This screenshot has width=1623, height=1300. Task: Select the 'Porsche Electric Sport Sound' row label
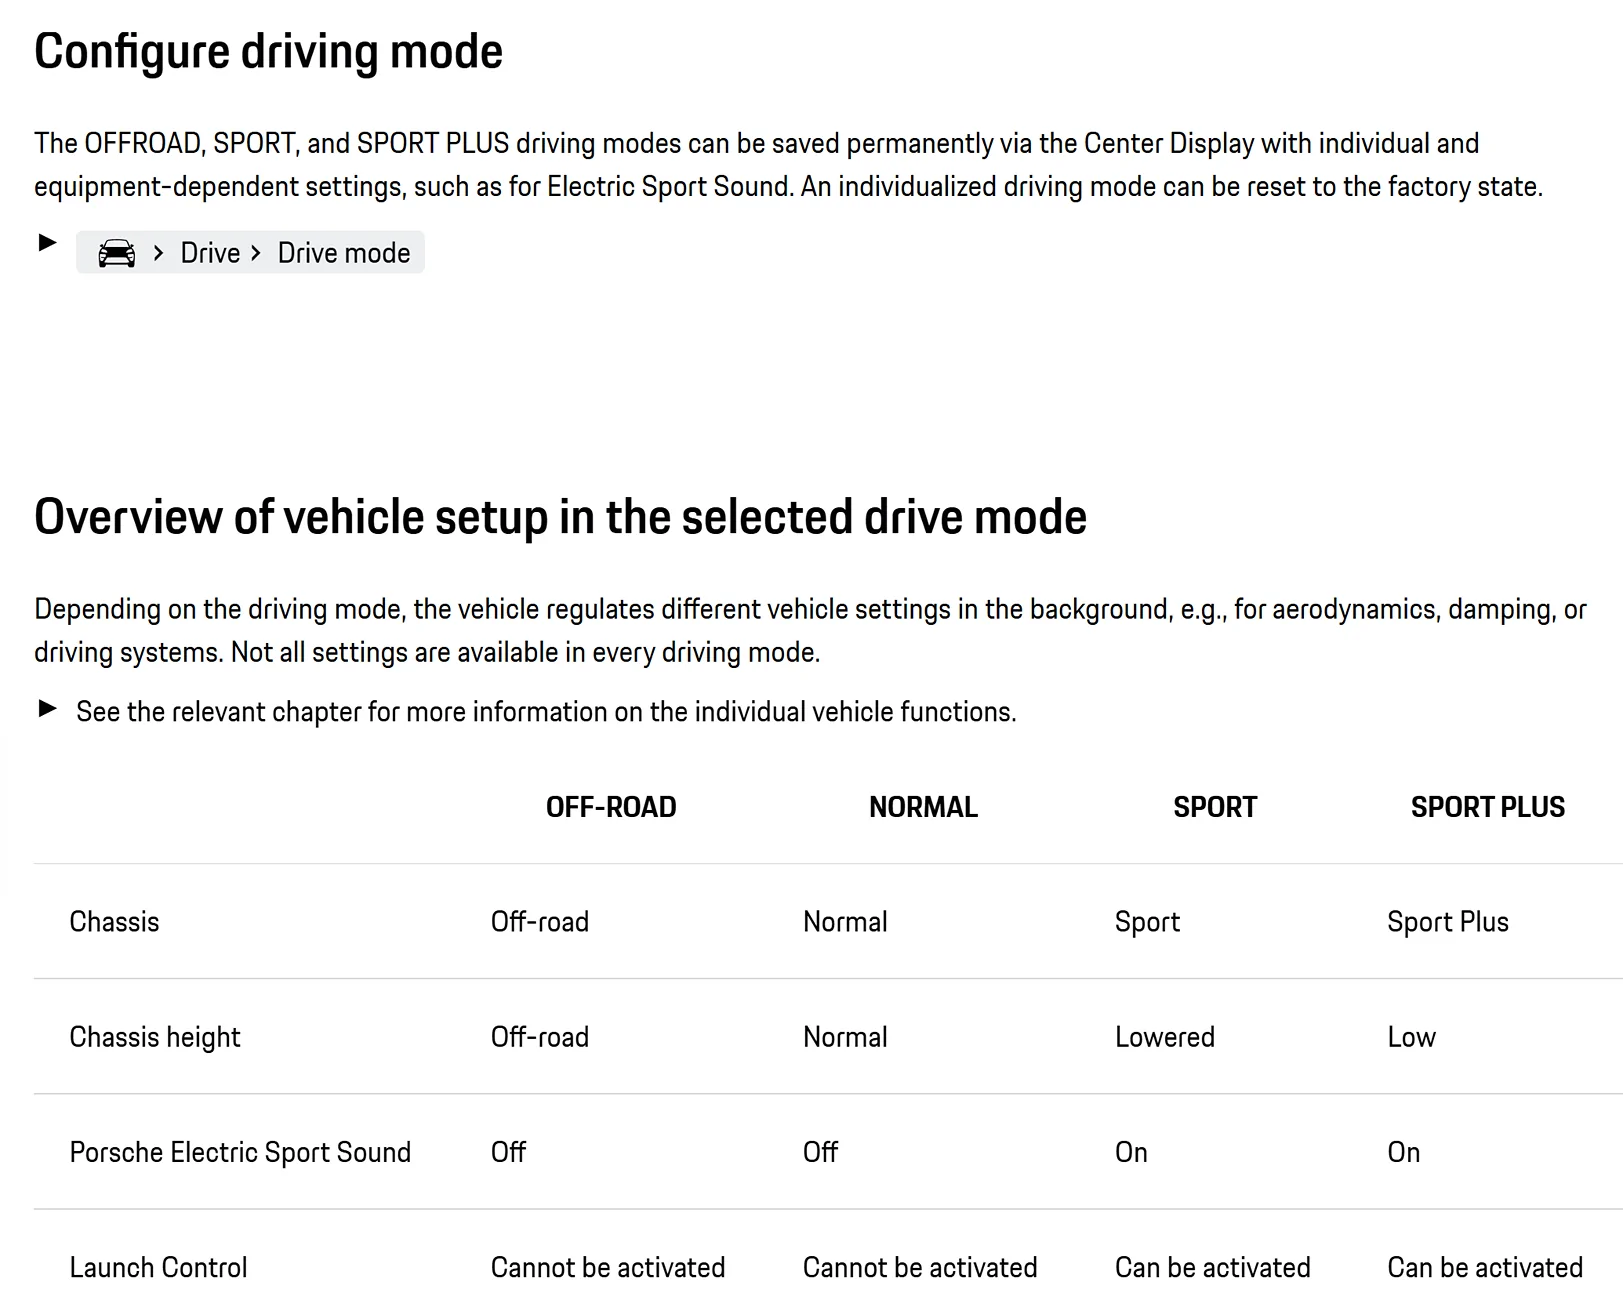pos(240,1152)
